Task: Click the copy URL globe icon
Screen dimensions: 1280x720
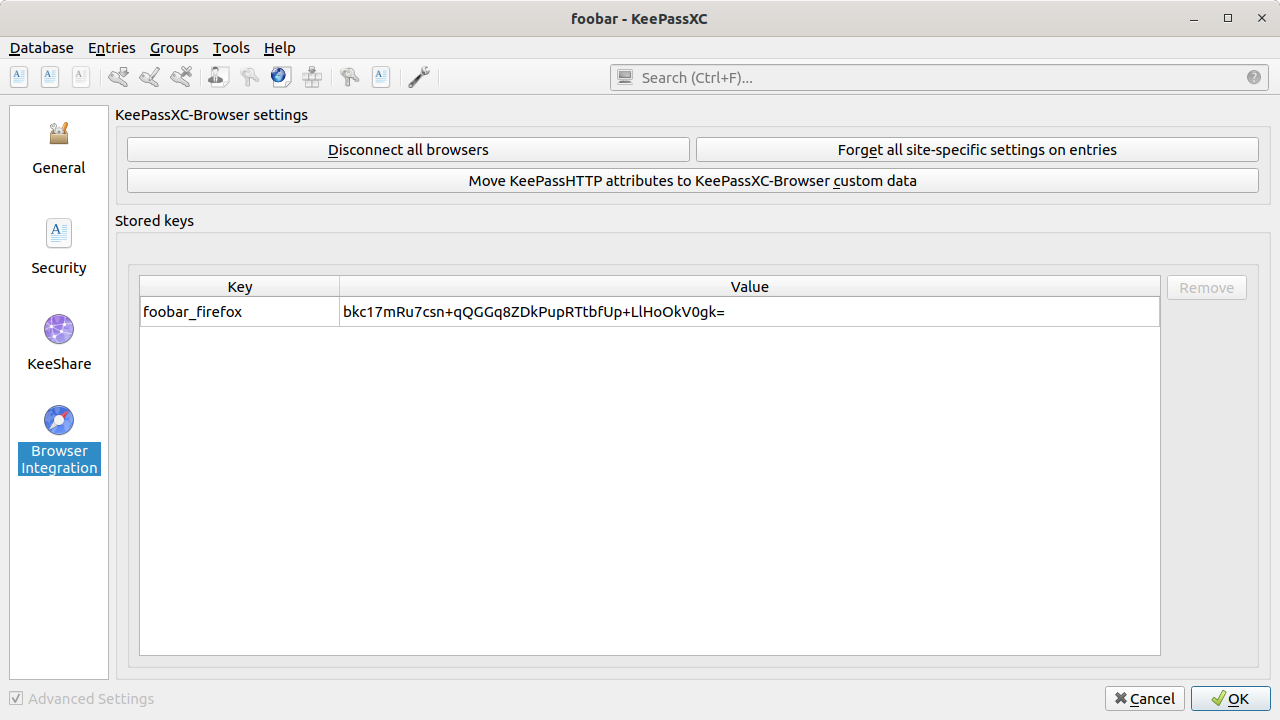Action: (281, 77)
